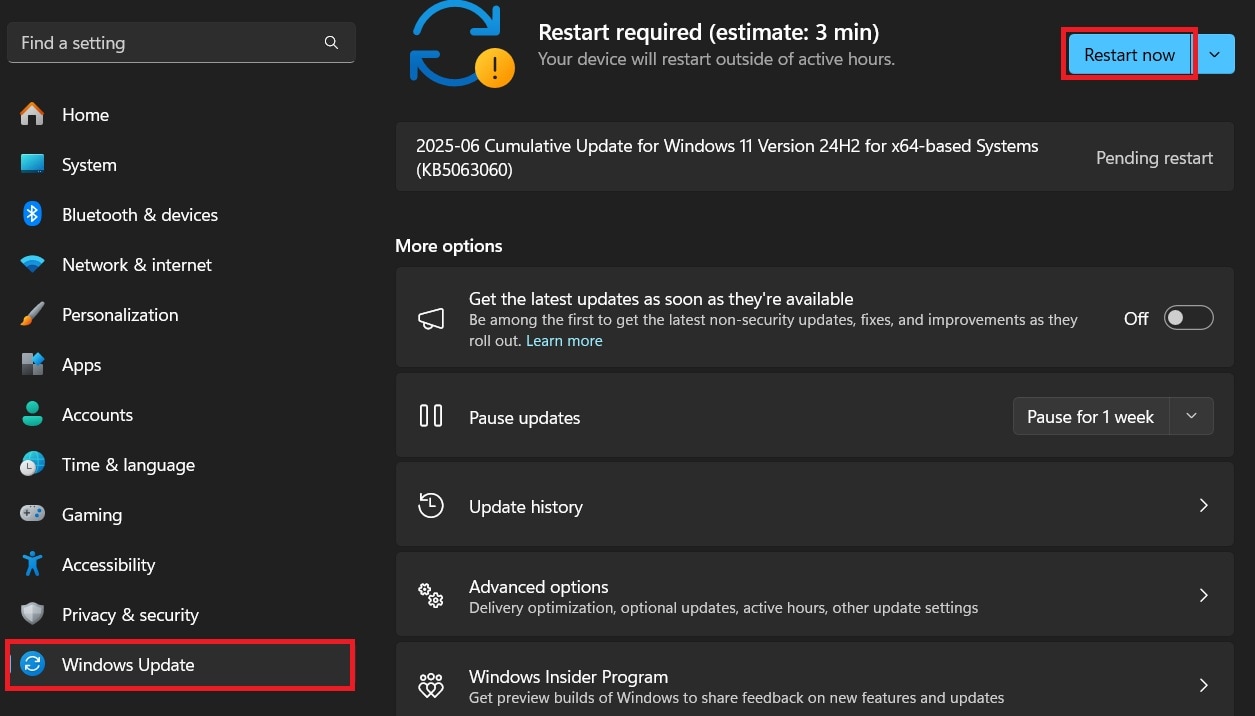Click the Network wifi icon
The image size is (1255, 716).
(x=32, y=264)
